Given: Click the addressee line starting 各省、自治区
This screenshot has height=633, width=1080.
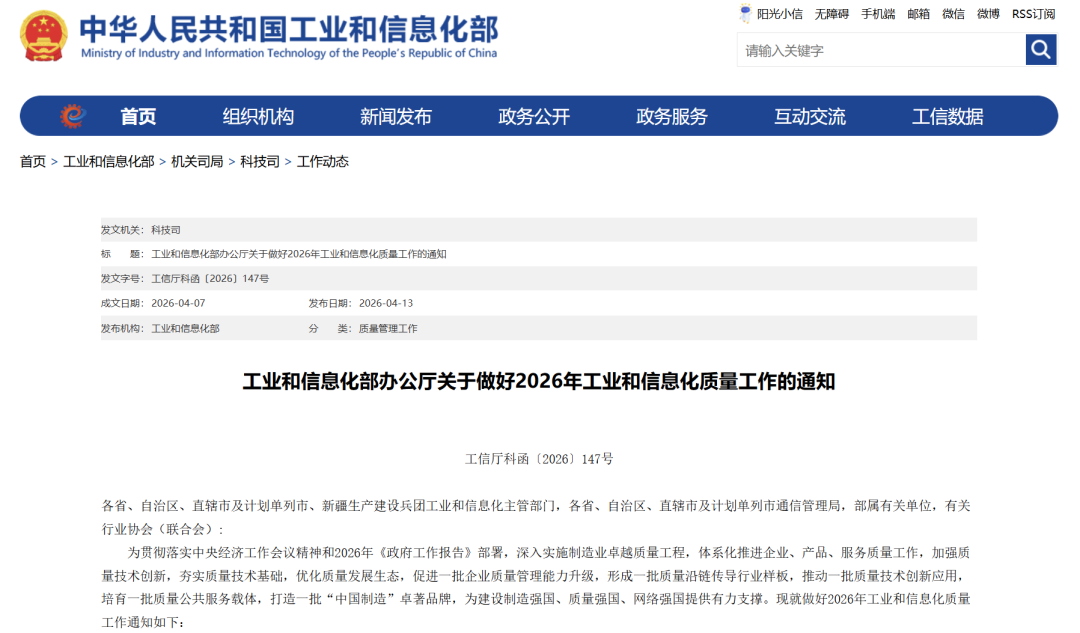Looking at the screenshot, I should pyautogui.click(x=536, y=517).
